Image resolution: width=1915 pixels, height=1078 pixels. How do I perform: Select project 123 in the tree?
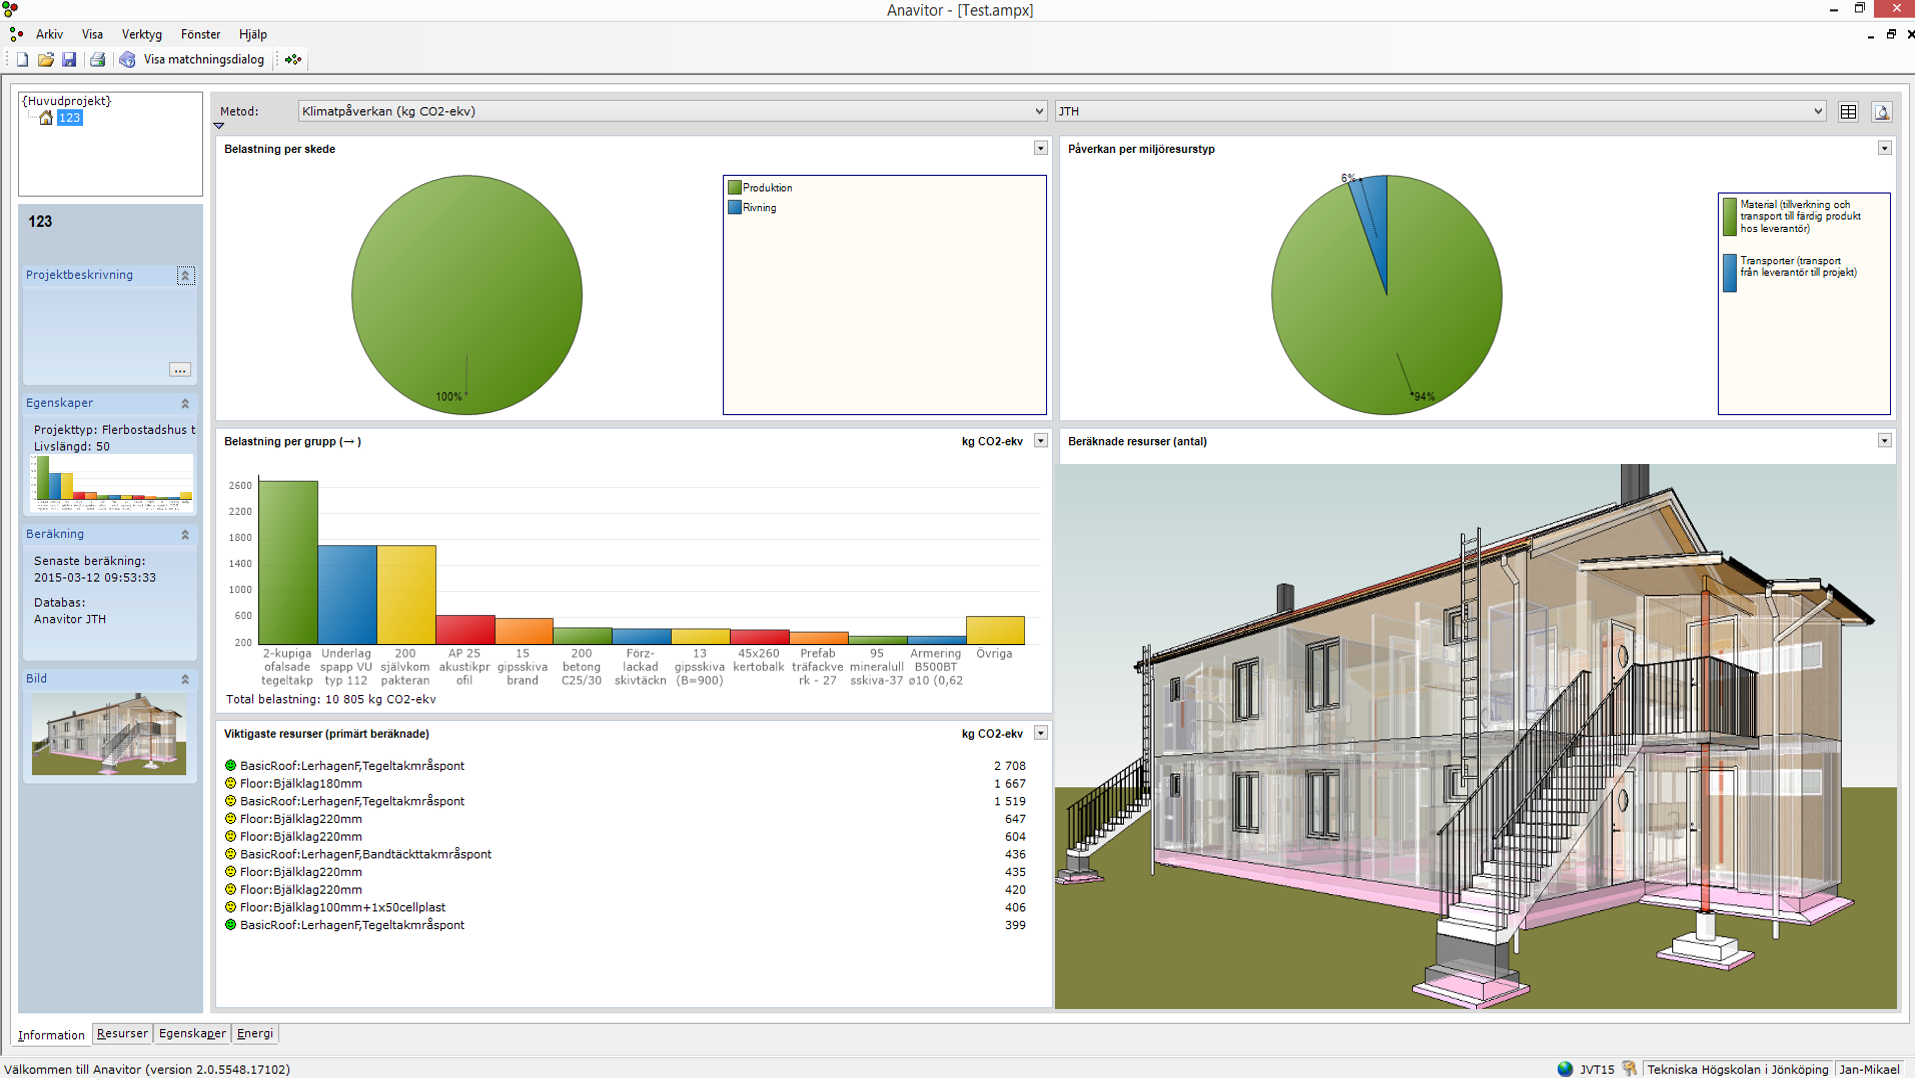click(x=69, y=118)
